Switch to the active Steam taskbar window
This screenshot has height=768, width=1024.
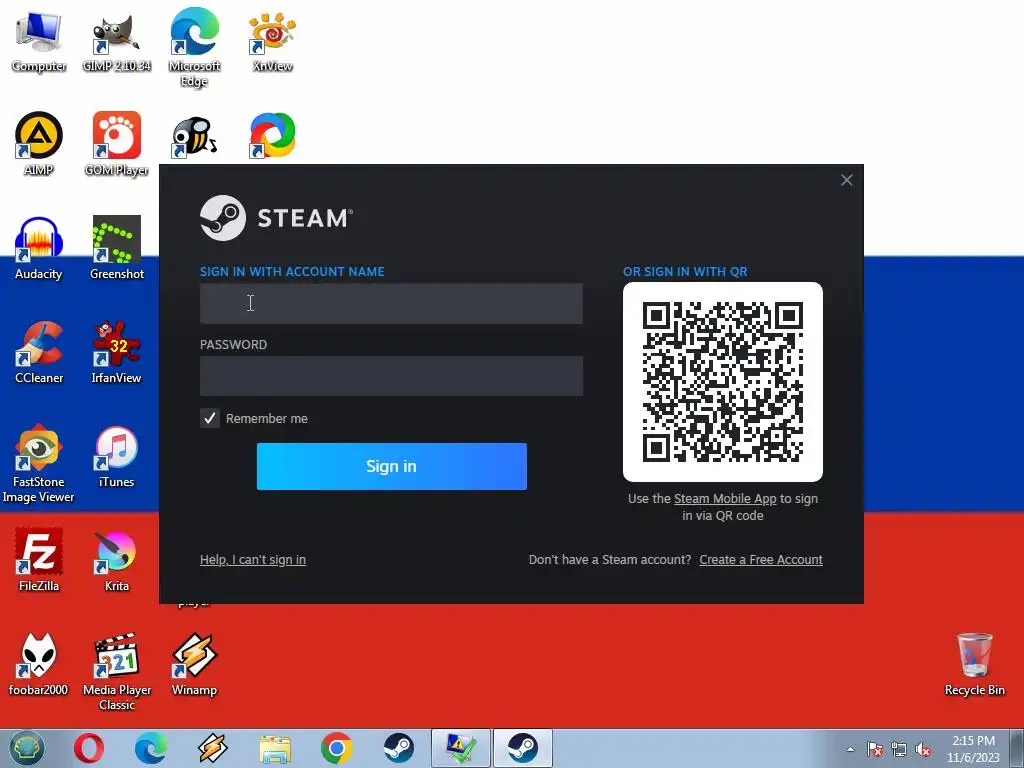522,748
